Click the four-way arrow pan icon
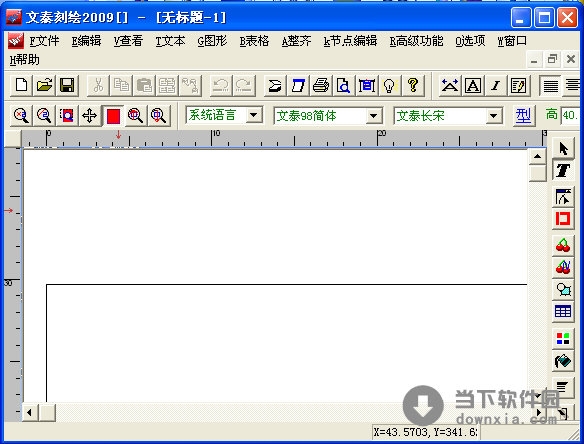 89,115
